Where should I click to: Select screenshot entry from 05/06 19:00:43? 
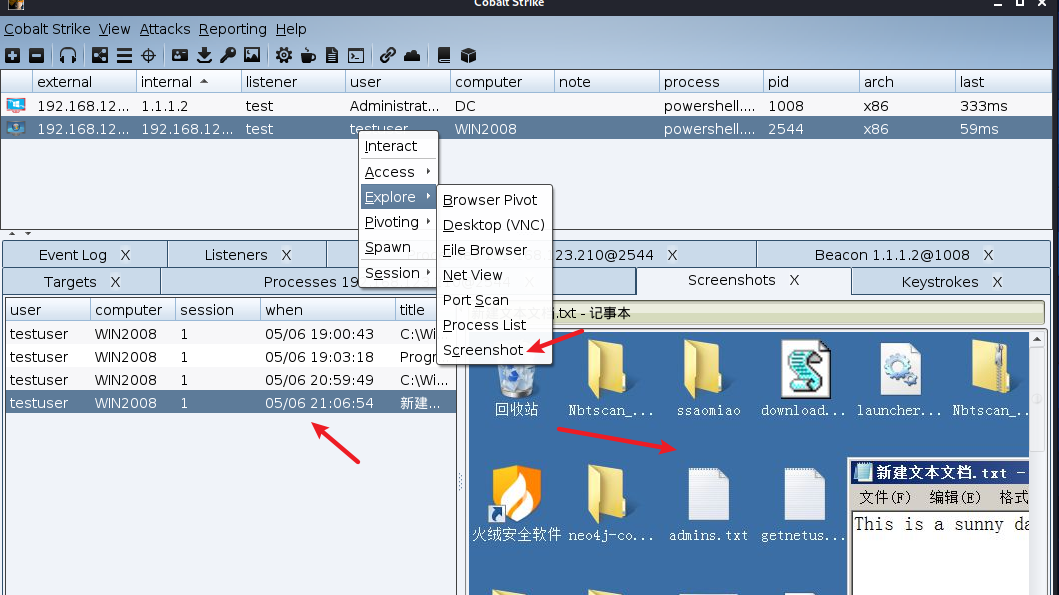tap(231, 334)
